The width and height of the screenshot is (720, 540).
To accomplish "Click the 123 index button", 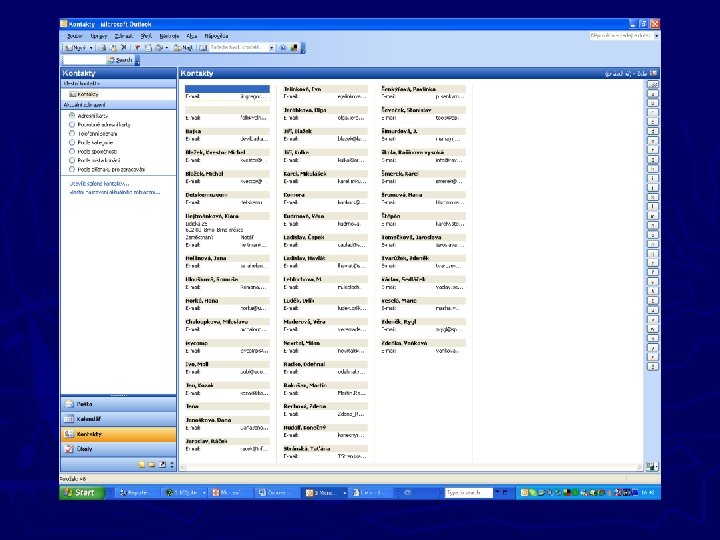I will coord(652,84).
